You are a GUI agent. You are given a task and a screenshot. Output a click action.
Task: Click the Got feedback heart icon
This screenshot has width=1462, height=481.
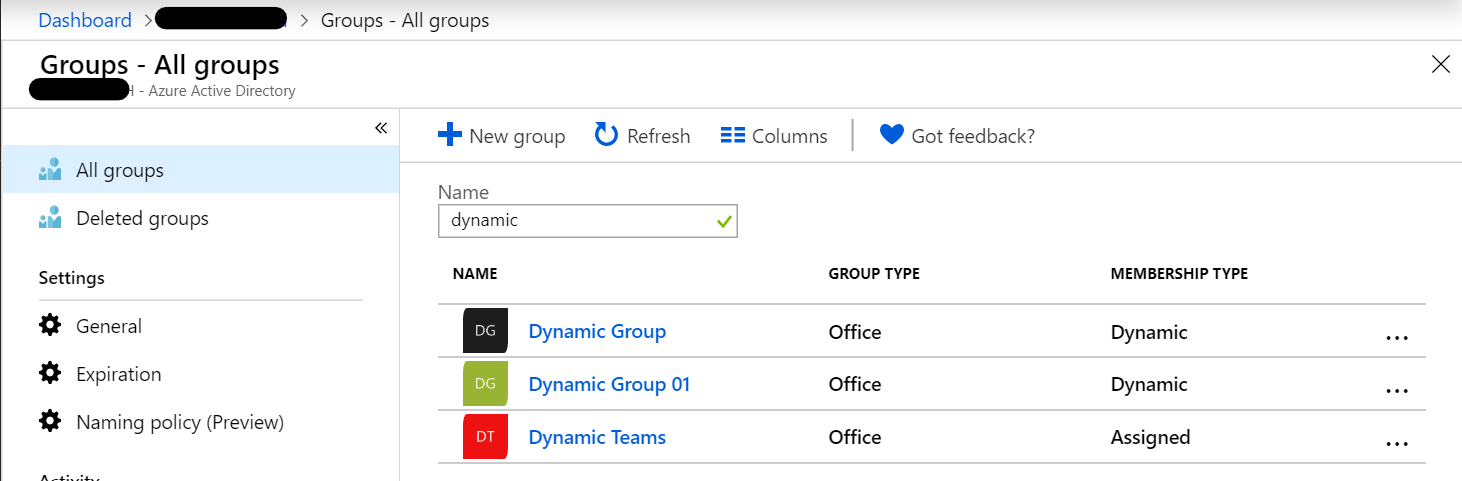tap(891, 134)
